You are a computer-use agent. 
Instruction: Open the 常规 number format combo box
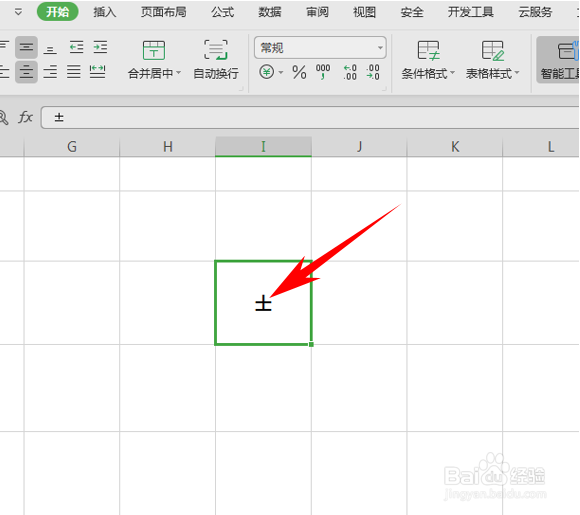[x=320, y=48]
